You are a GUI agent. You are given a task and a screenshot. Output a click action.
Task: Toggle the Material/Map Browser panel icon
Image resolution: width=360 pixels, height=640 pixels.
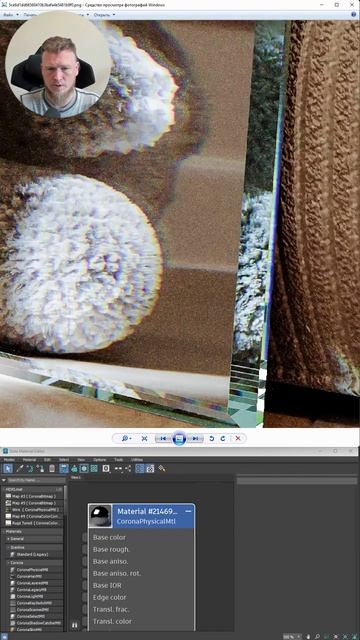(x=140, y=469)
